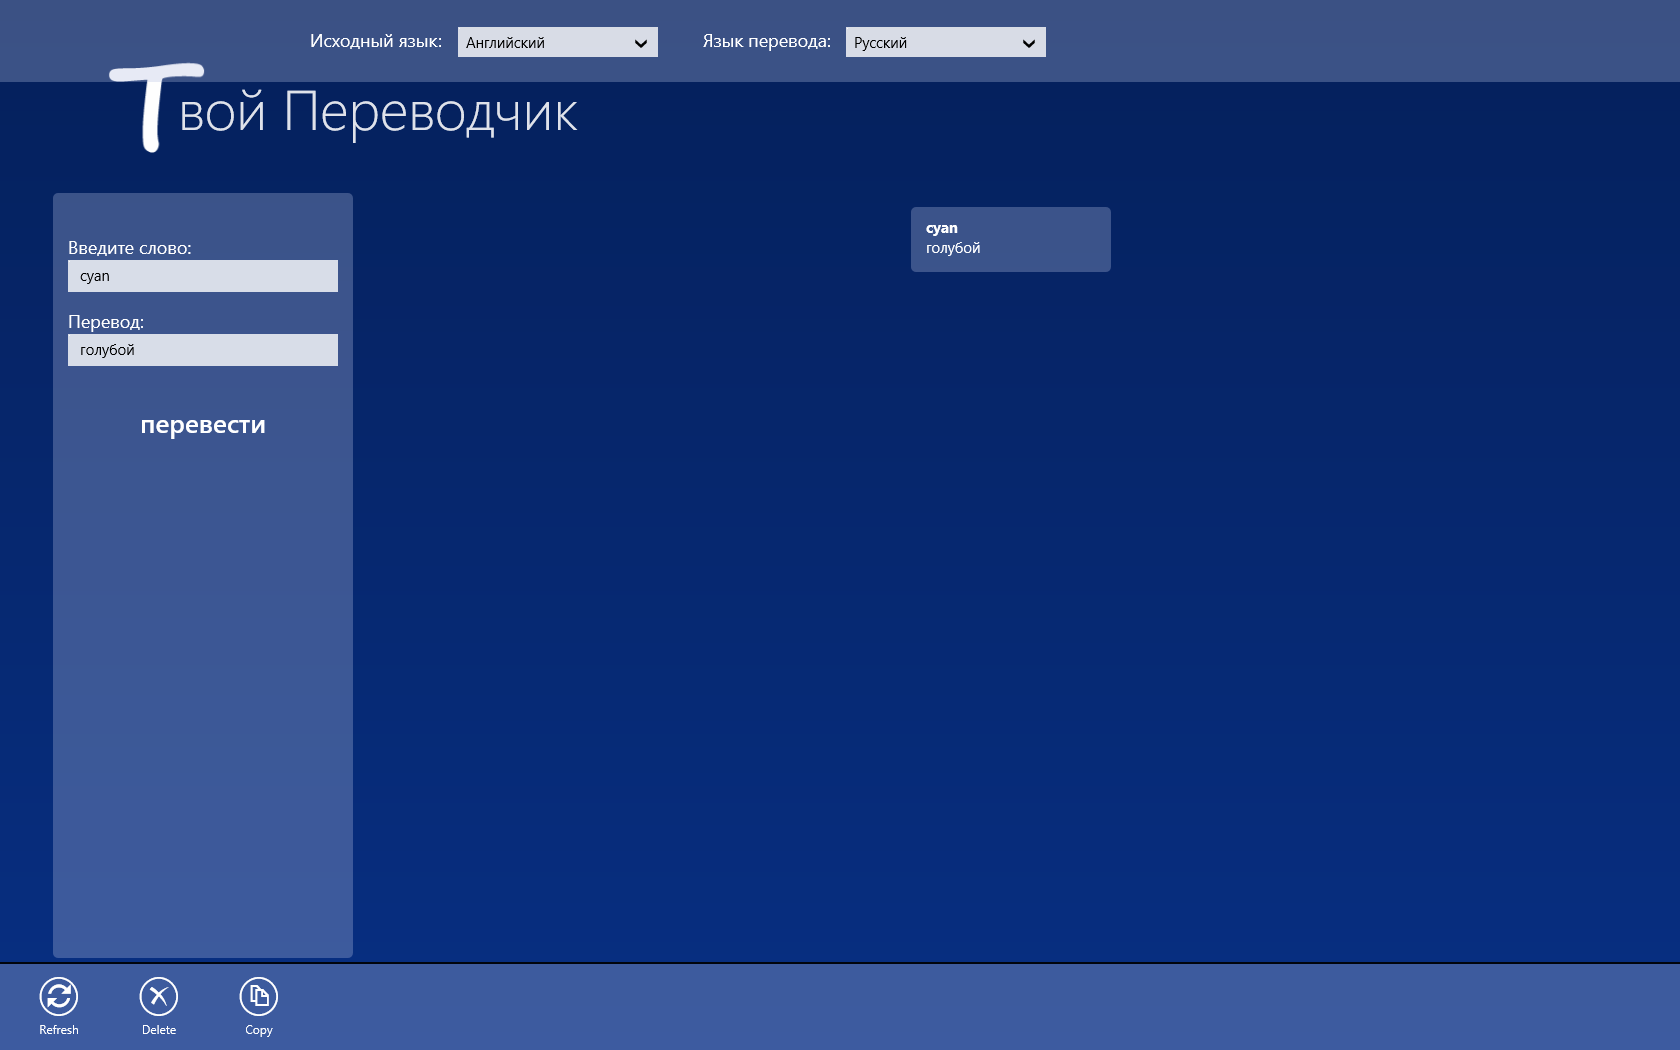Viewport: 1680px width, 1050px height.
Task: Open the Русский target language dropdown
Action: point(946,42)
